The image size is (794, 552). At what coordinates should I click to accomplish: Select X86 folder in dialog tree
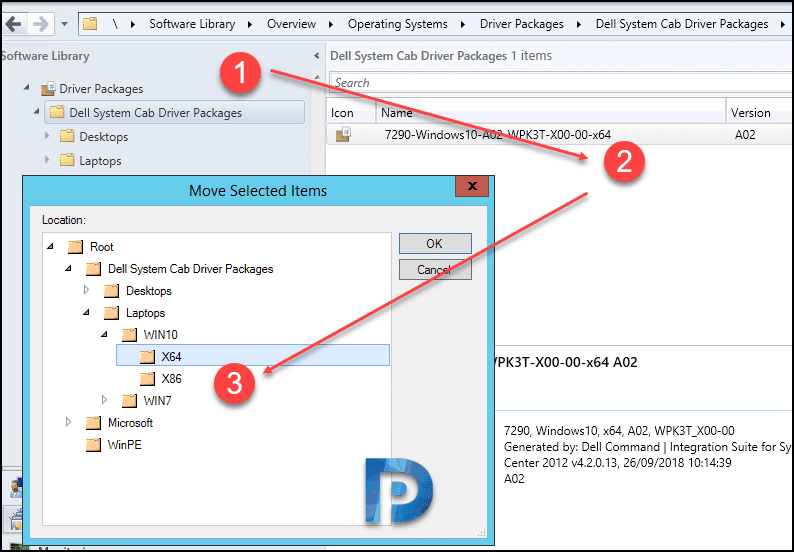[171, 379]
